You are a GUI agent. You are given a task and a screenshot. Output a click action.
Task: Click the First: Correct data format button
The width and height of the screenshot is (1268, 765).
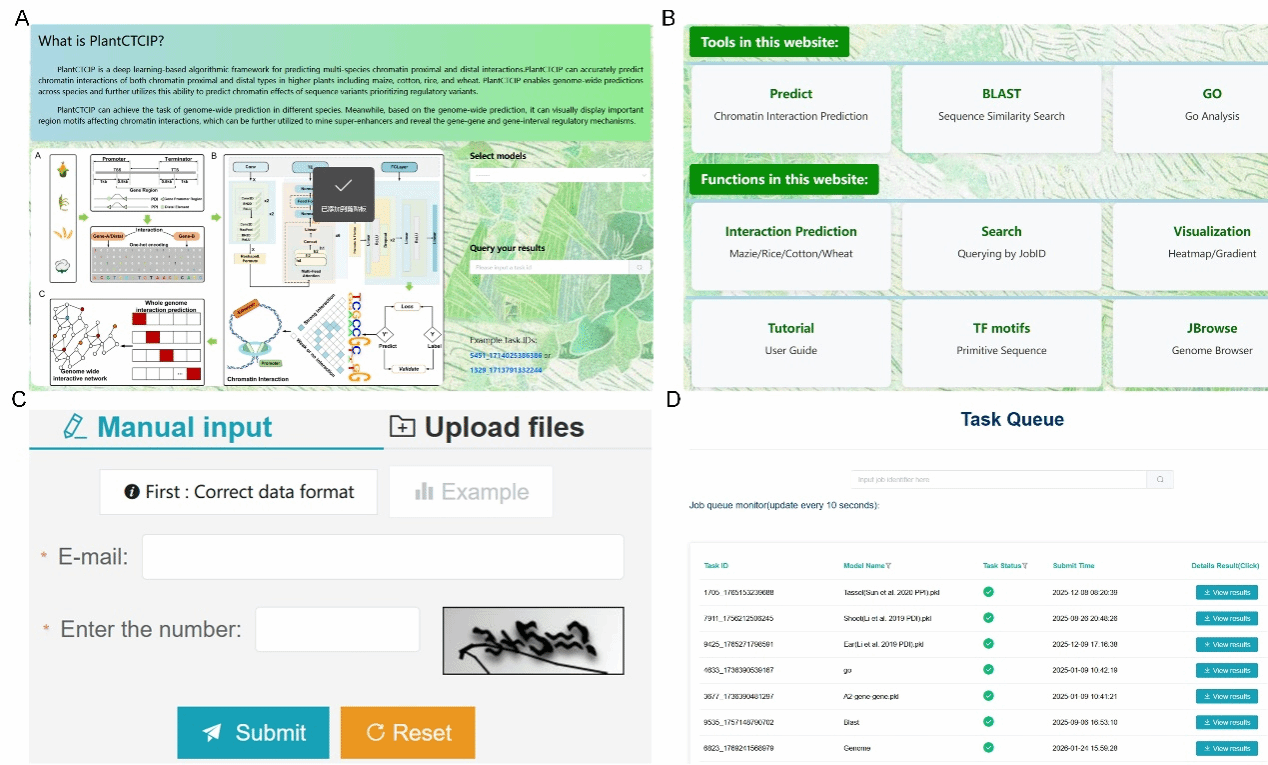click(239, 492)
